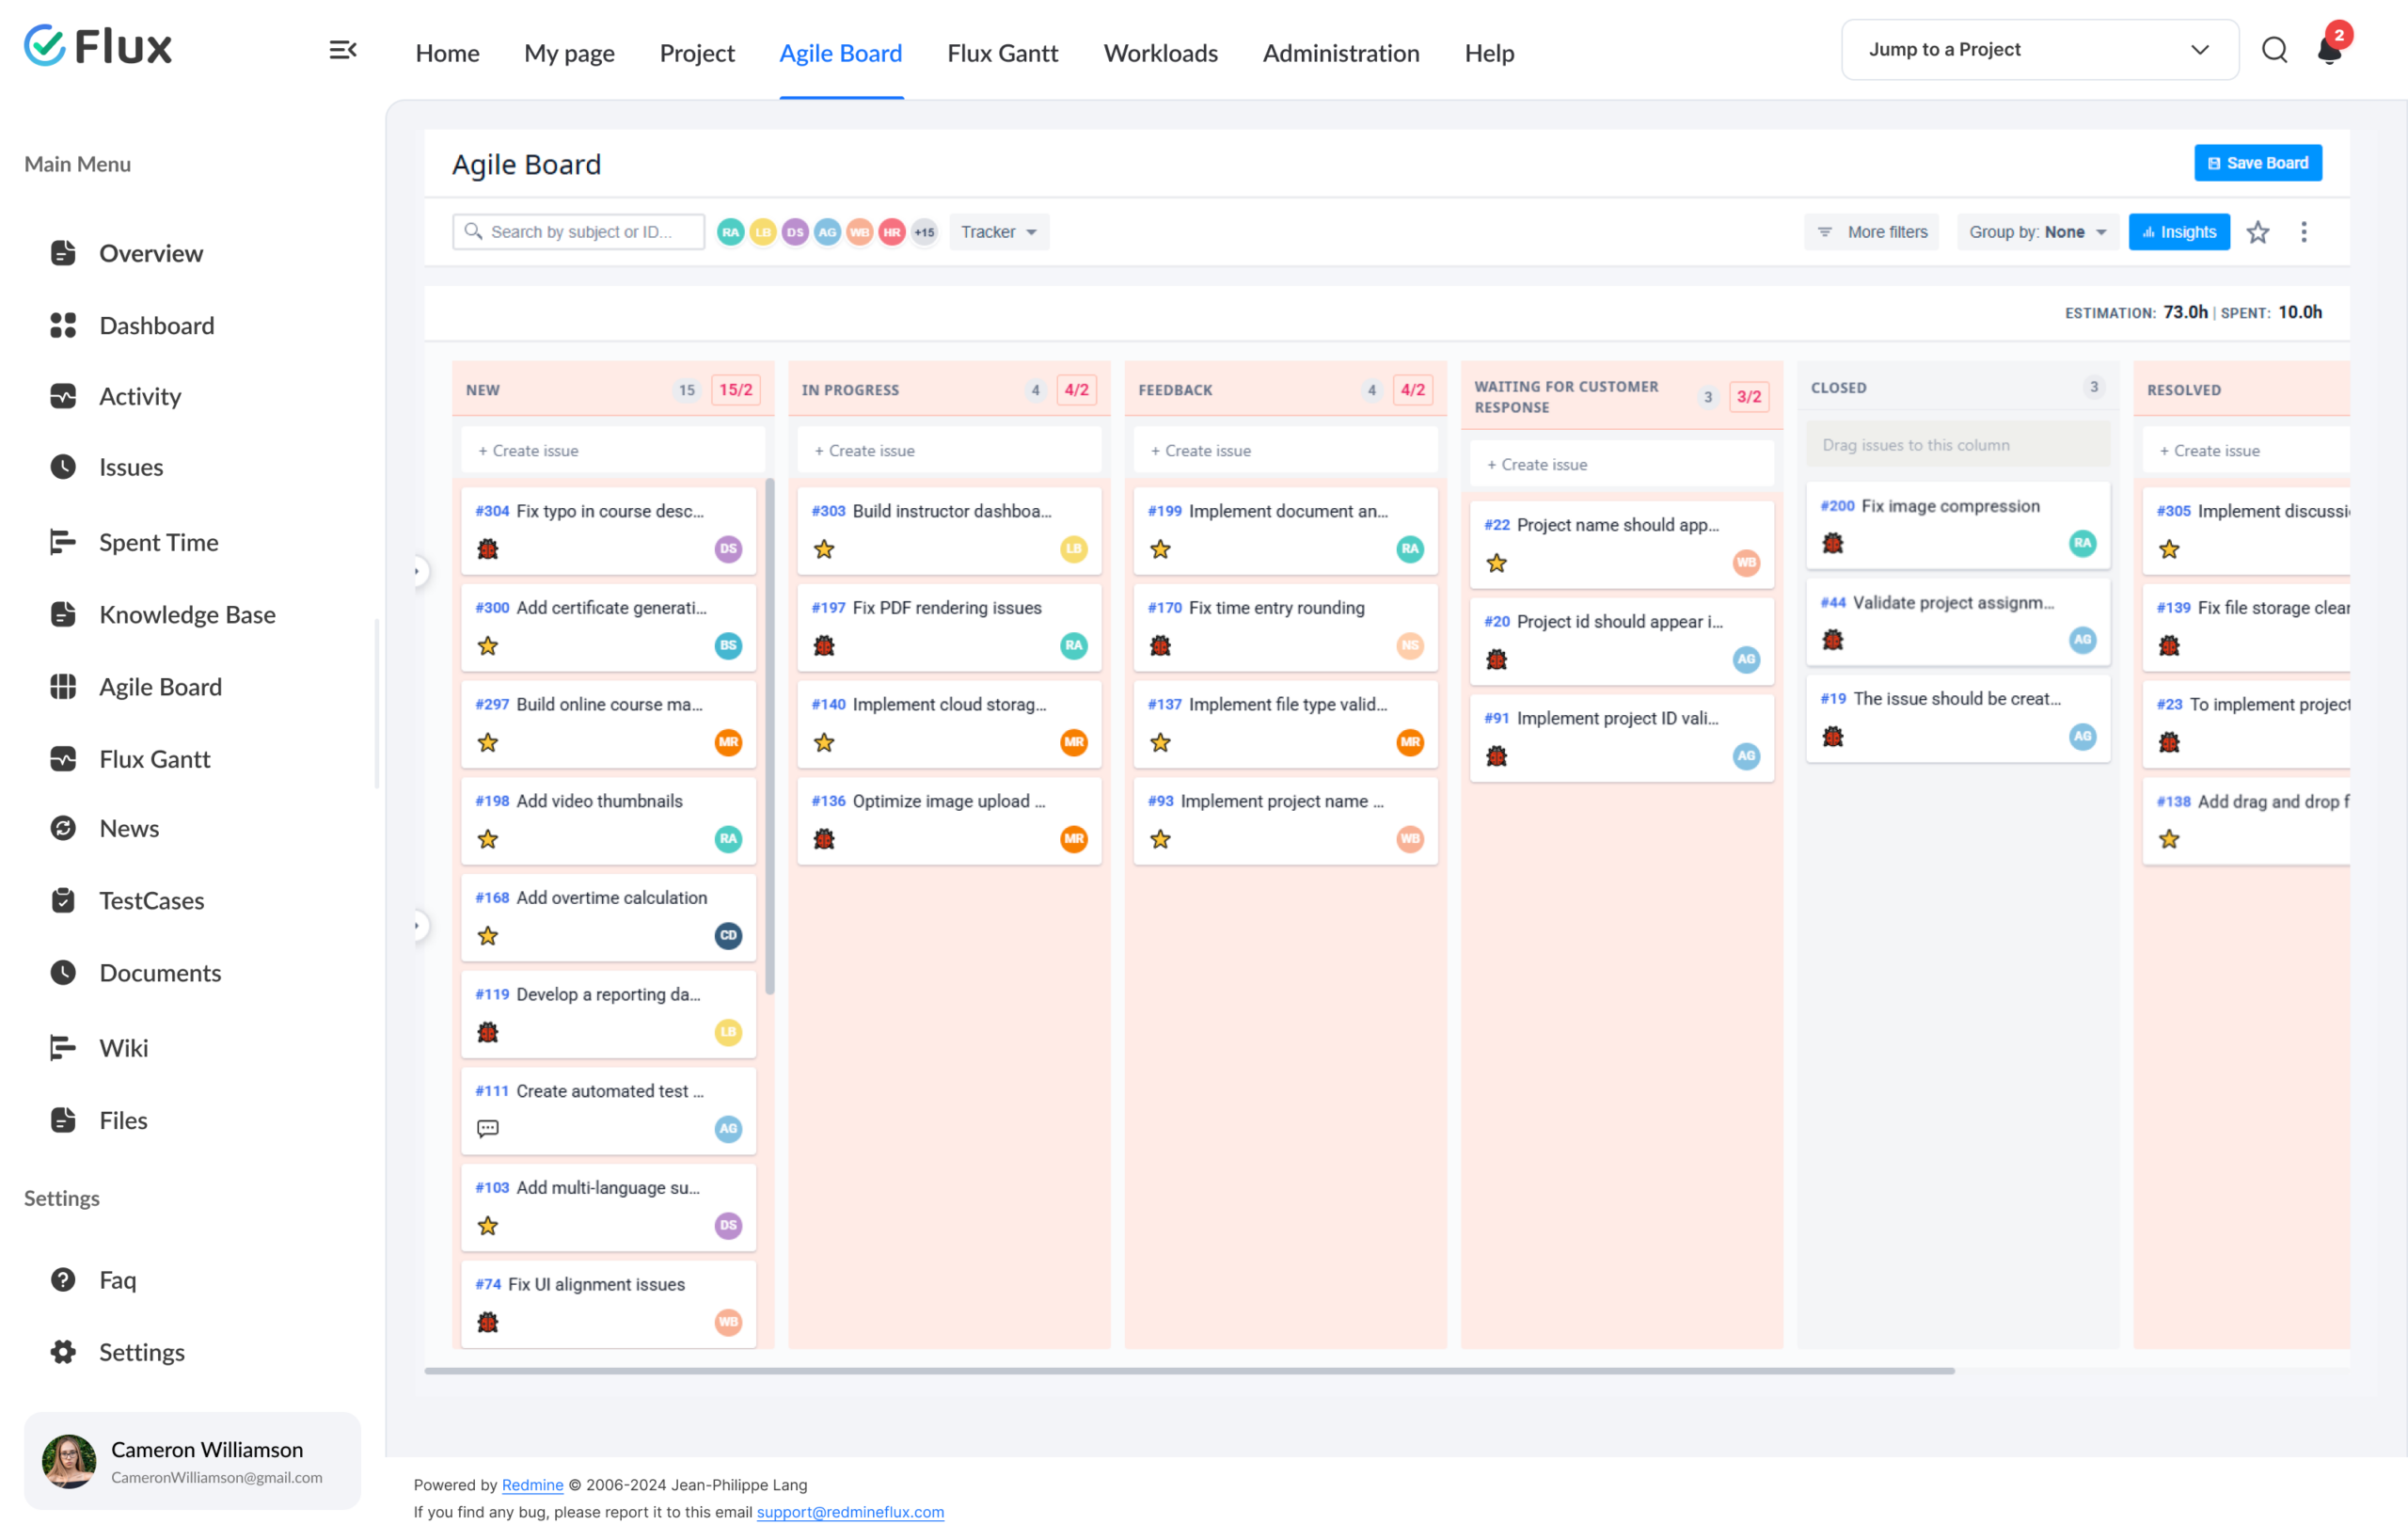Favorite this board with the star icon
The height and width of the screenshot is (1540, 2408).
2258,232
